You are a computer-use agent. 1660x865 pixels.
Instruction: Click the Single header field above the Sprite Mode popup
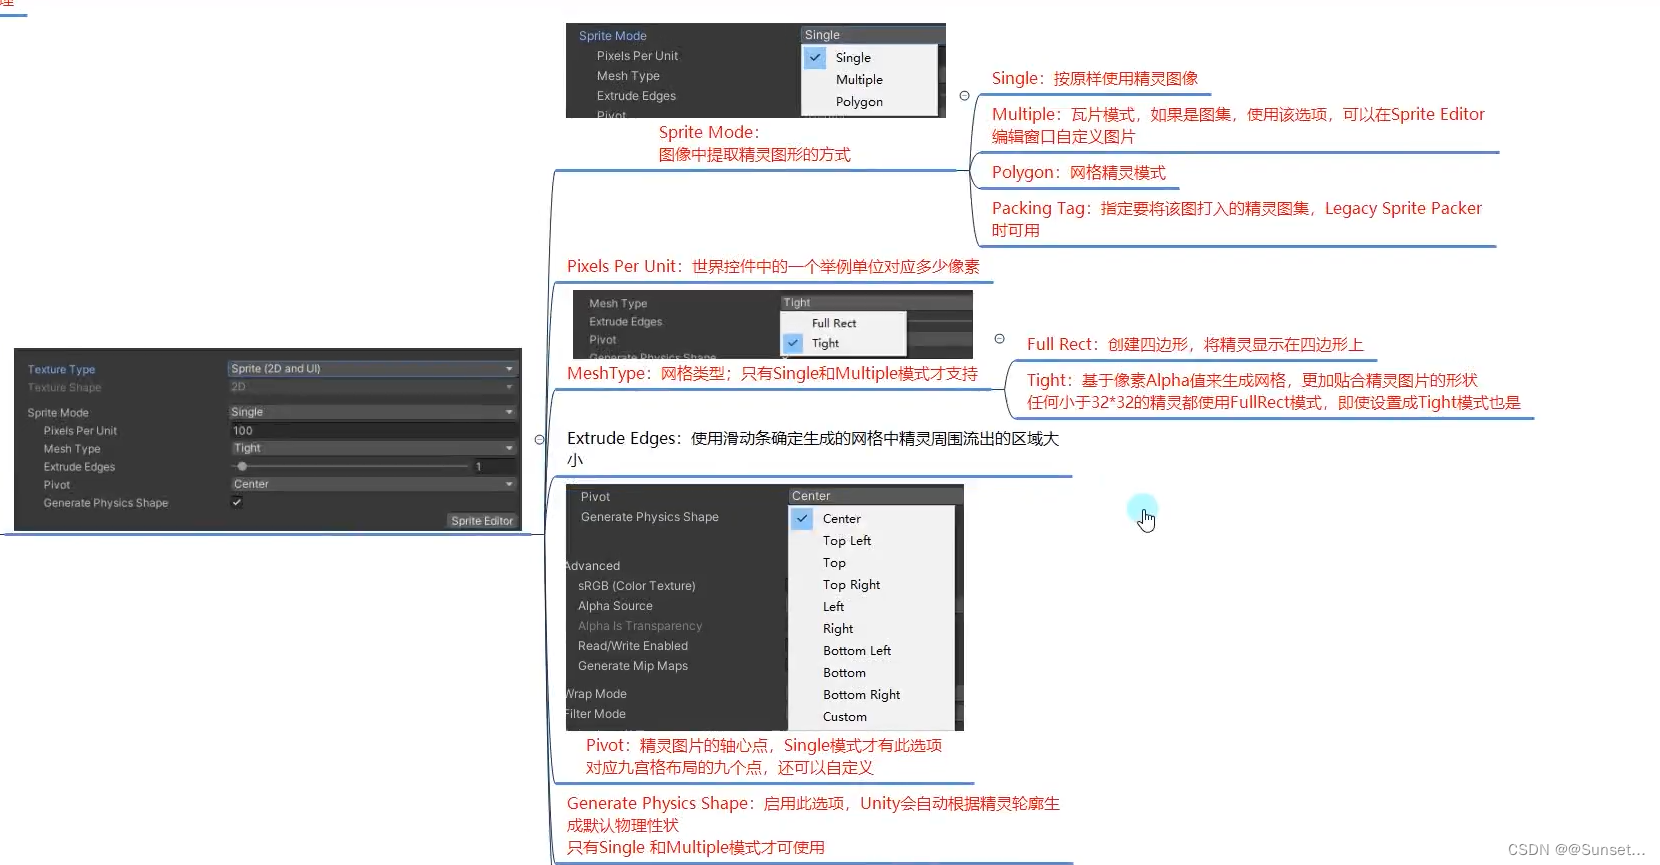click(872, 35)
